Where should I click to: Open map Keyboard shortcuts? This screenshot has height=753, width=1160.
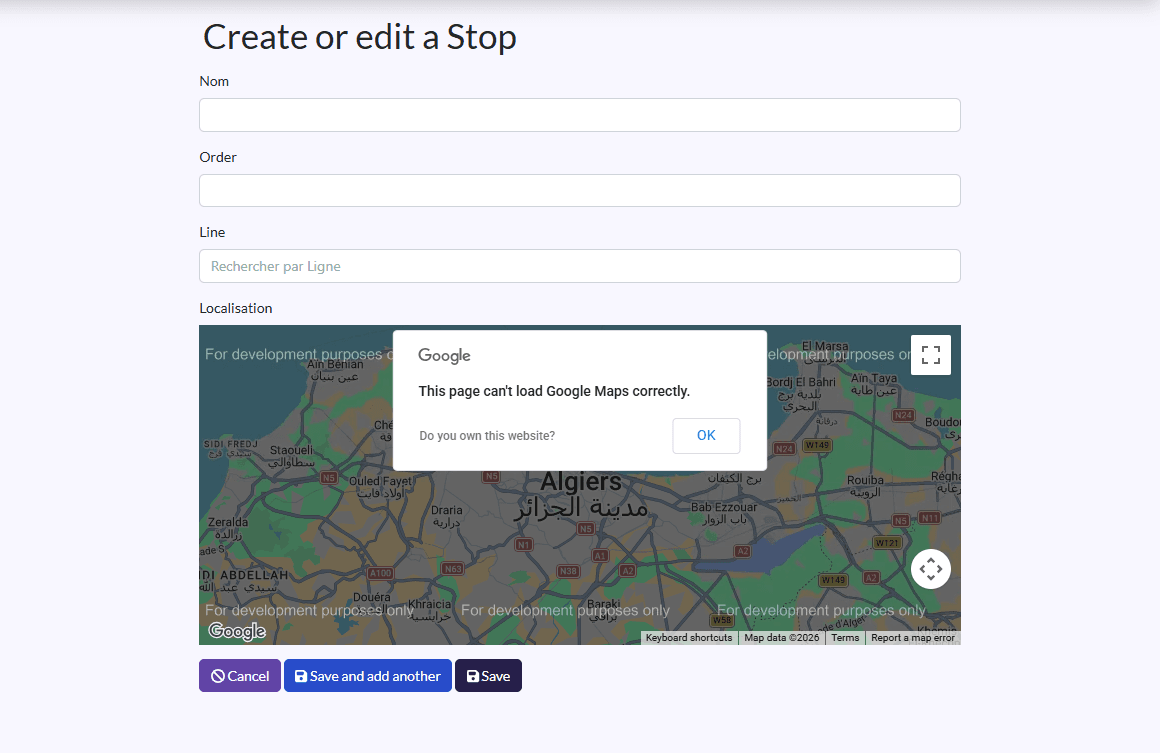(689, 638)
